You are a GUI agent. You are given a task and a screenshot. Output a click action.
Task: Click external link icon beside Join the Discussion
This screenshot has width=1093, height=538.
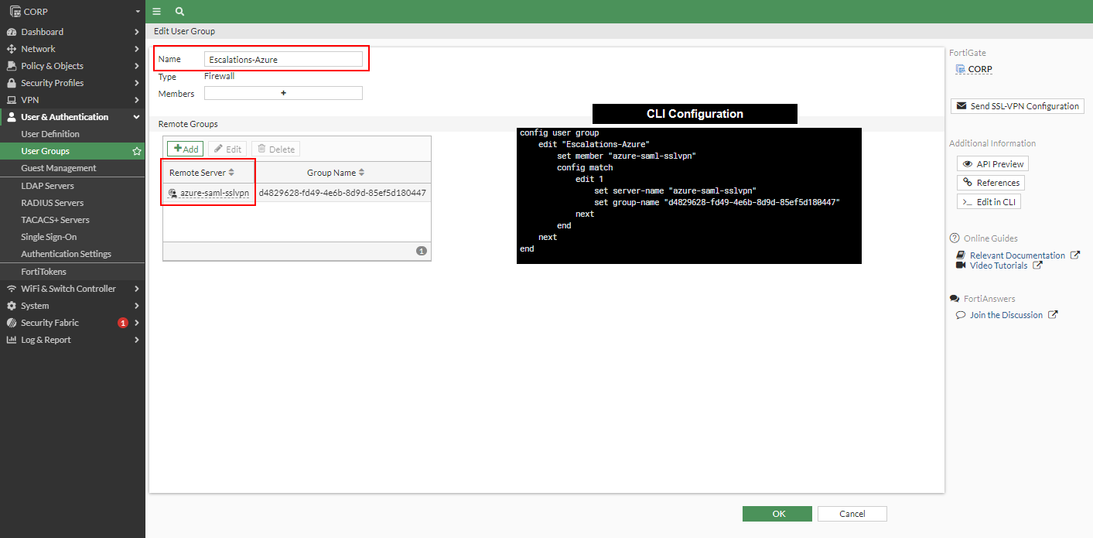[1054, 315]
